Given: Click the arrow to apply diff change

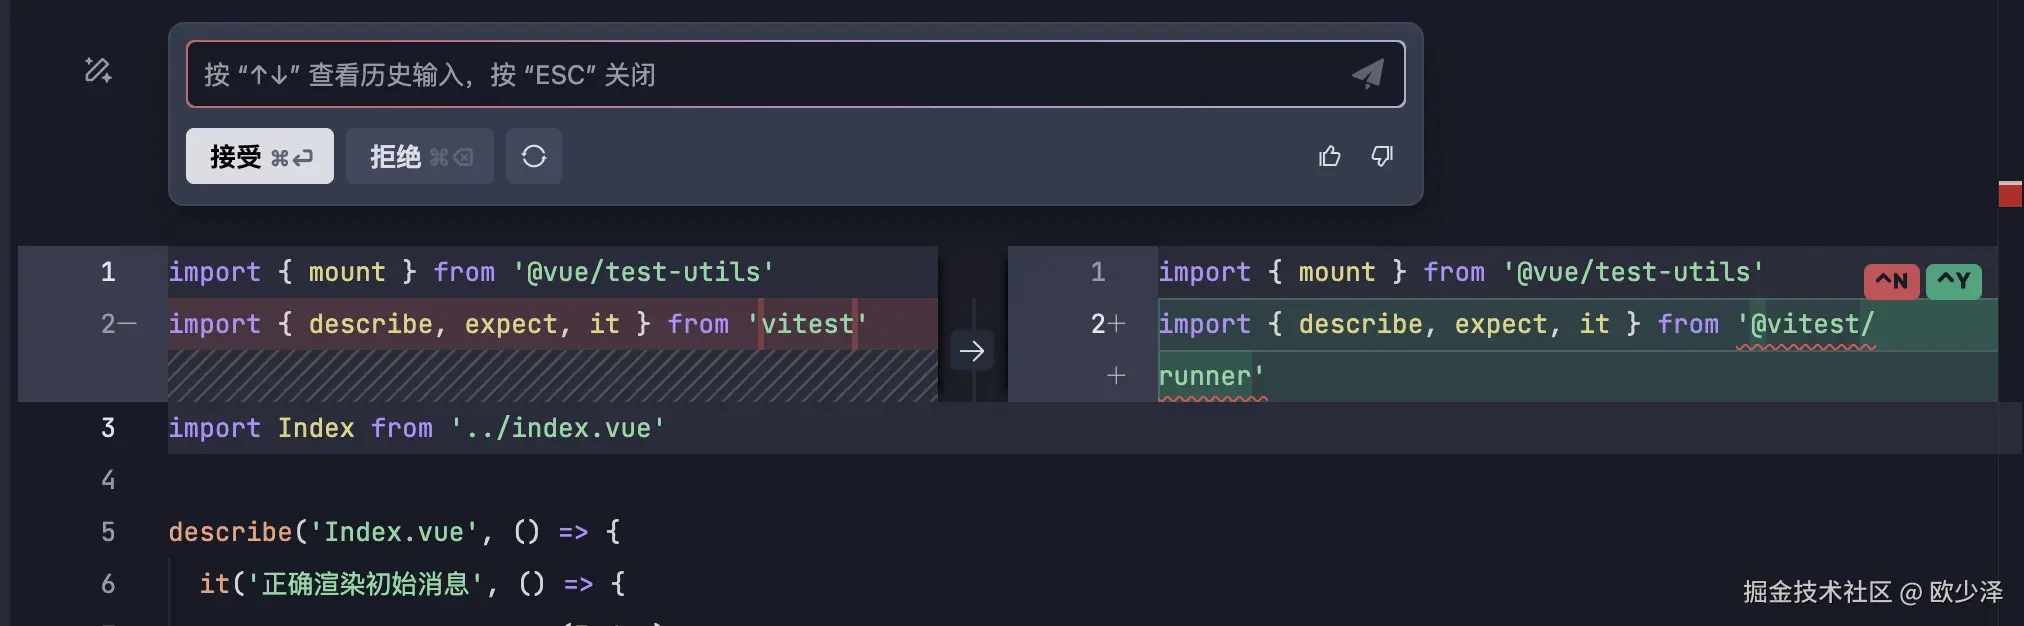Looking at the screenshot, I should click(x=972, y=351).
